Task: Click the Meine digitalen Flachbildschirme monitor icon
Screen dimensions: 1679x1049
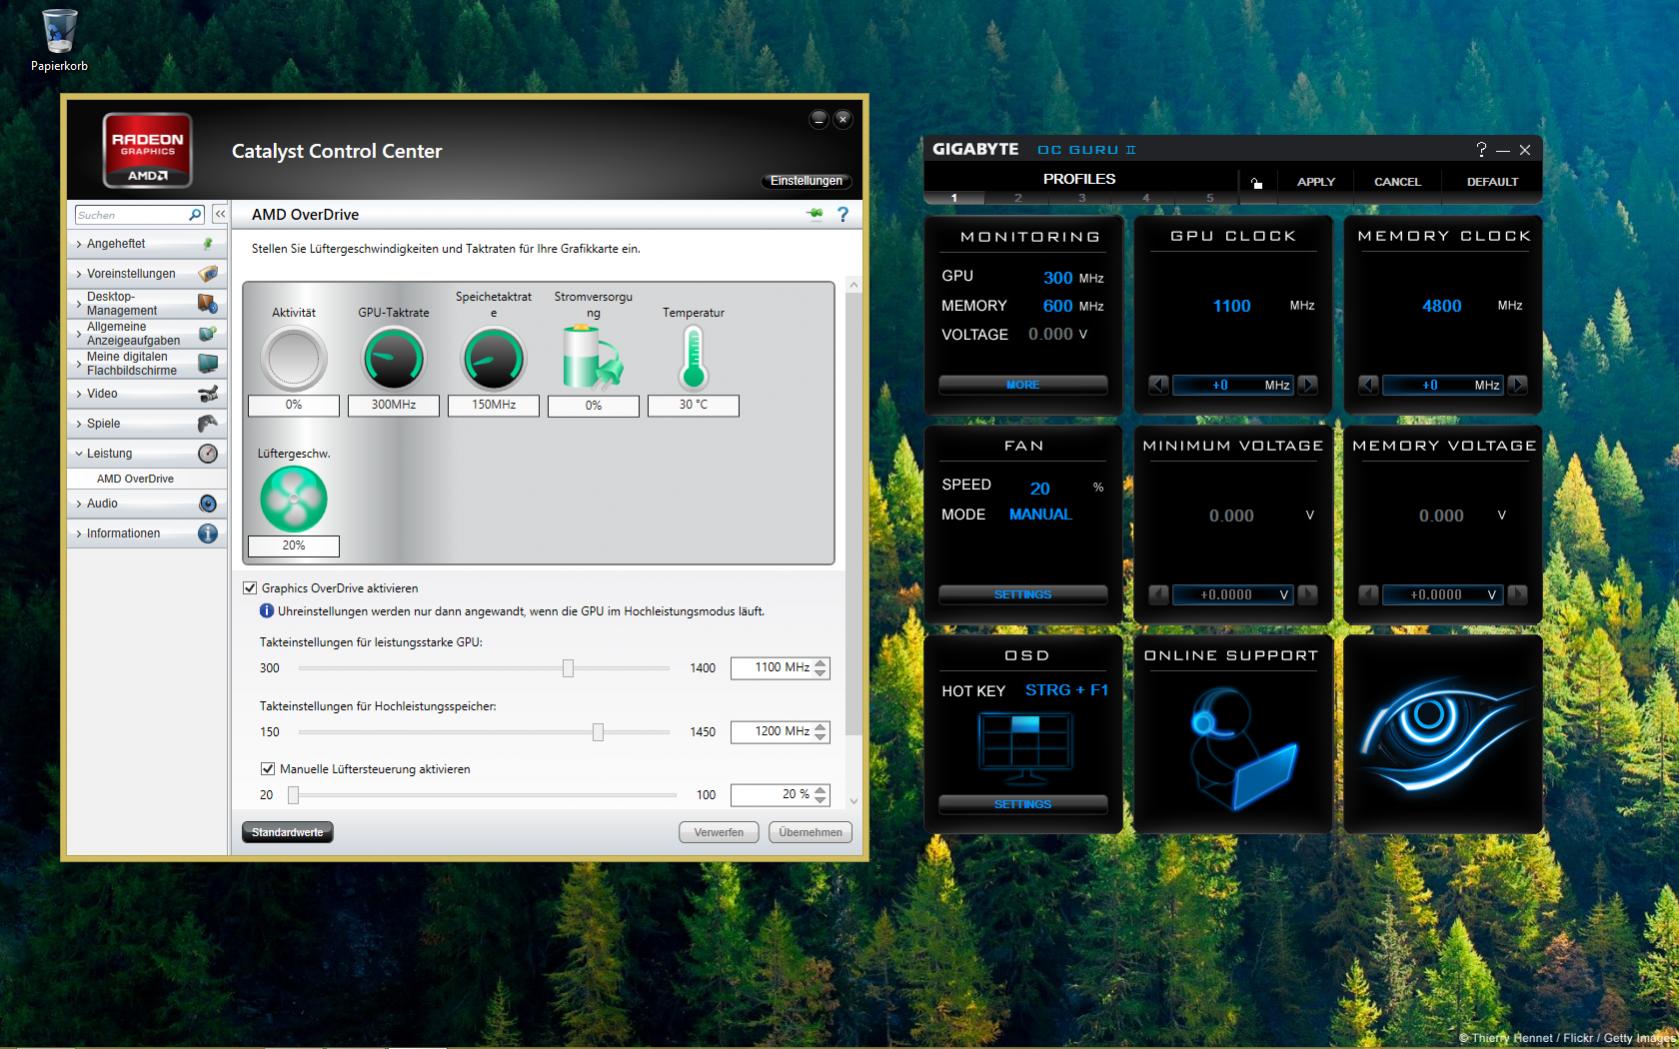Action: click(208, 364)
